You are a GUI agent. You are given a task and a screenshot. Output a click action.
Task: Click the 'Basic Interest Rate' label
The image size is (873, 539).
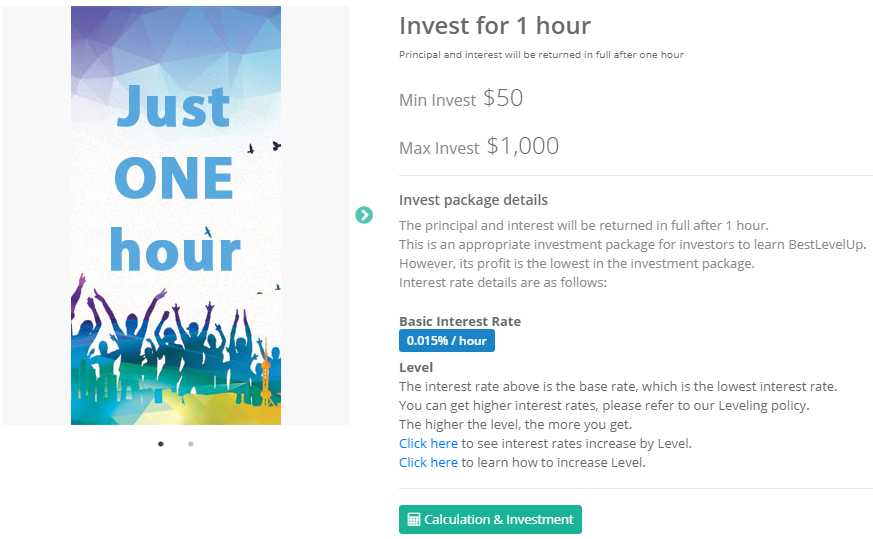(459, 321)
